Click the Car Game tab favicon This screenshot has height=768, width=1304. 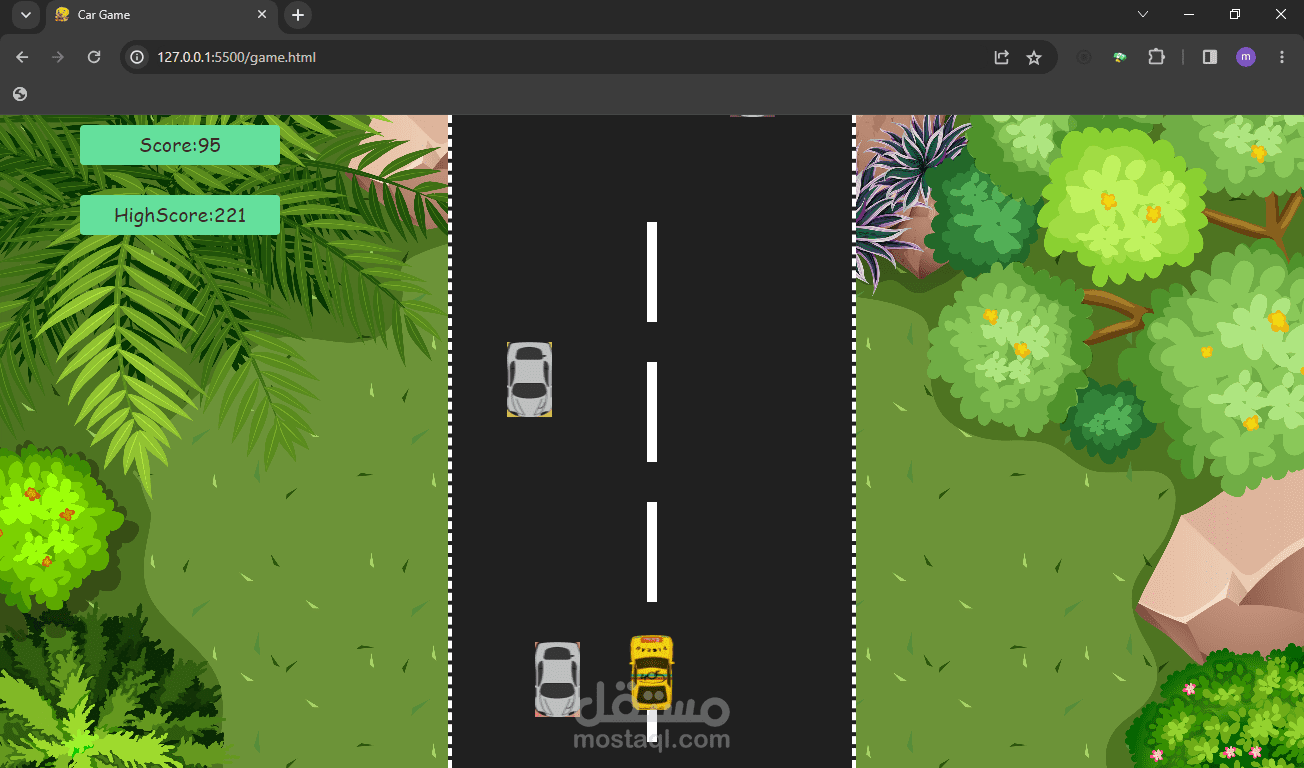click(x=62, y=15)
